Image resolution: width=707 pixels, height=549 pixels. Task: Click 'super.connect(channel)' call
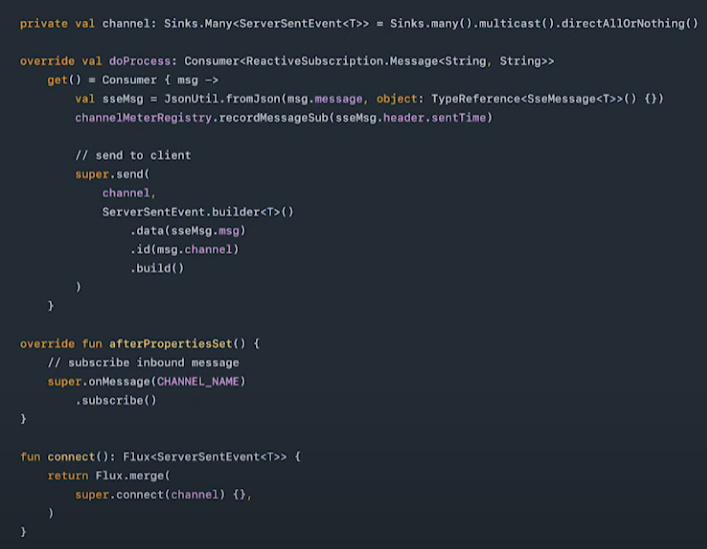[150, 495]
